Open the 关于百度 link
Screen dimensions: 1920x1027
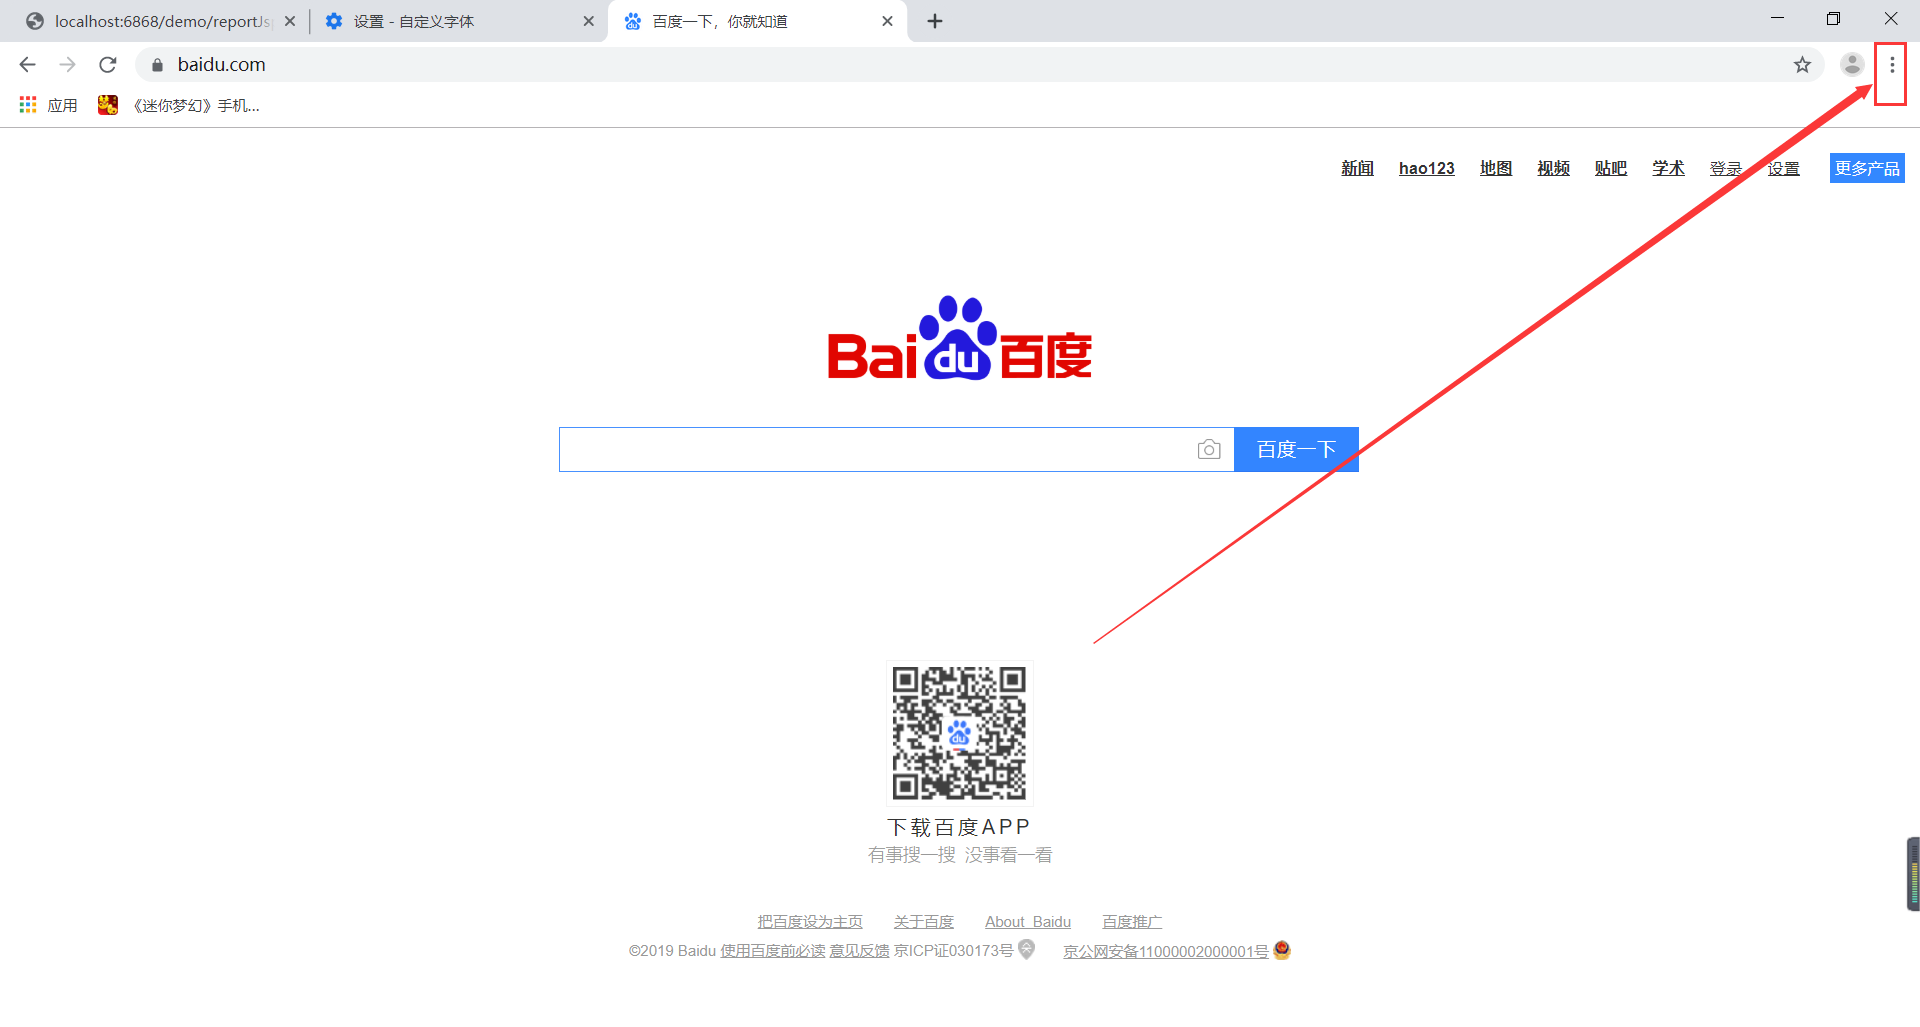click(924, 922)
